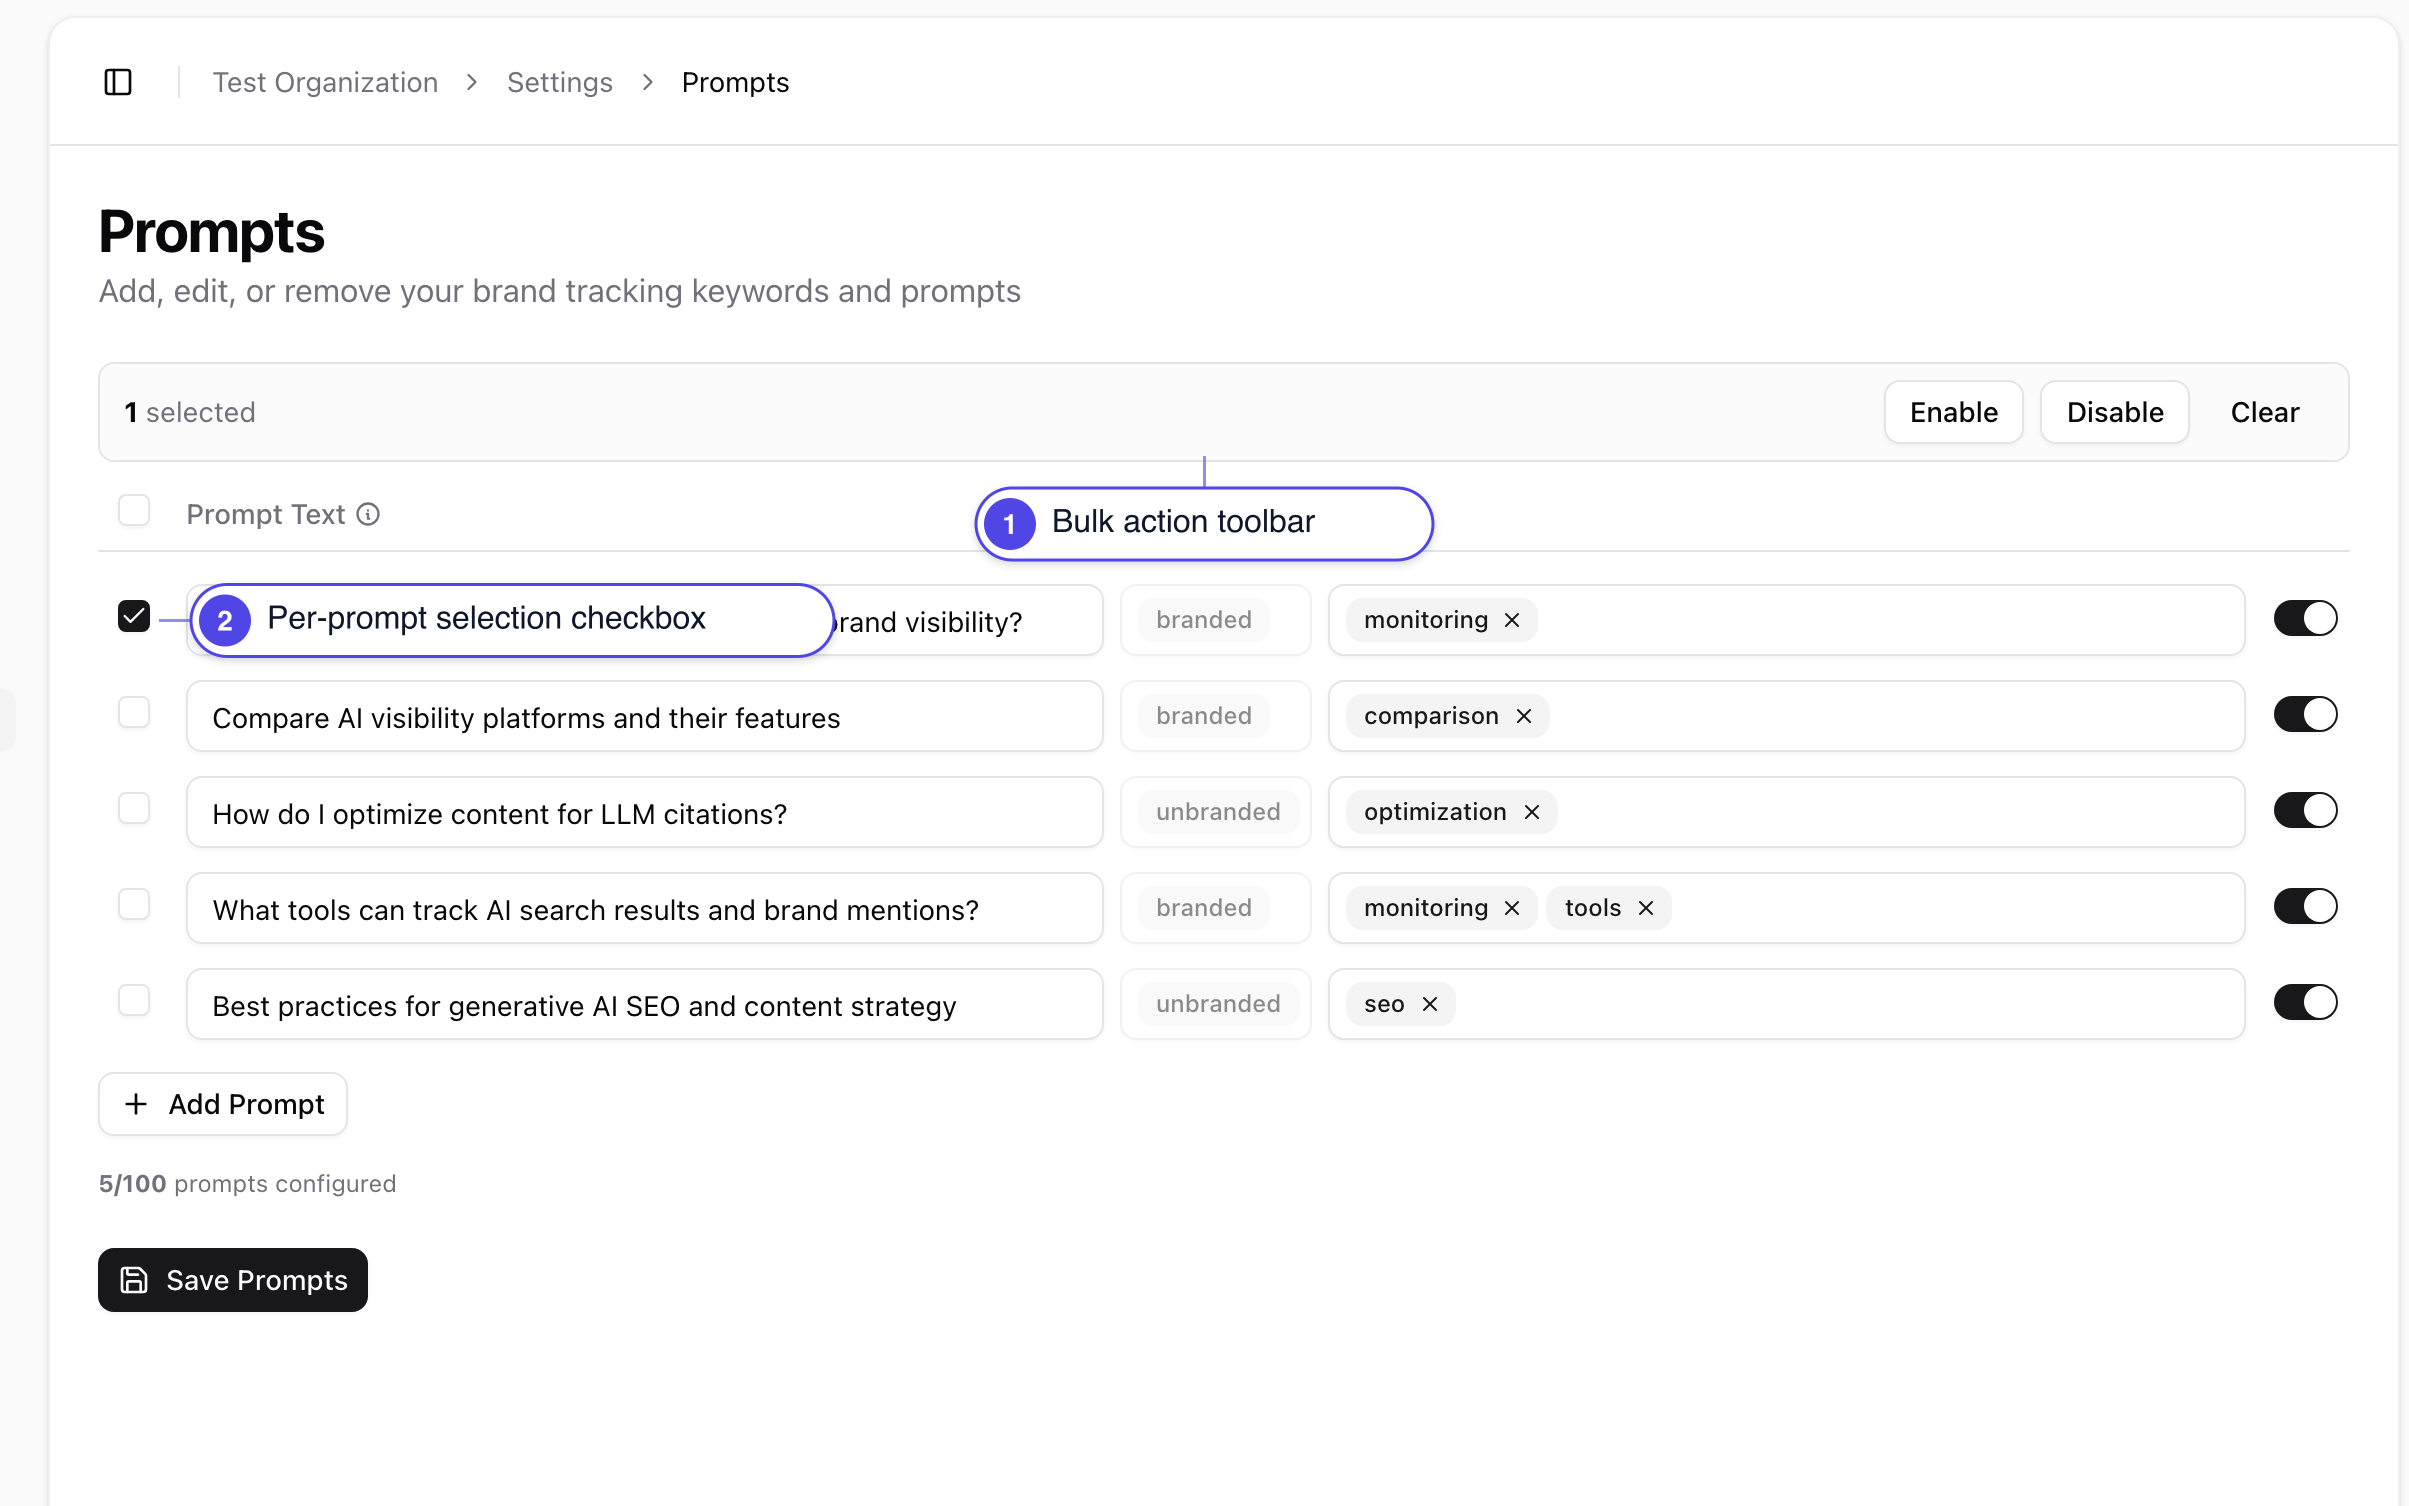Click the Disable bulk action button
2409x1506 pixels.
point(2114,412)
